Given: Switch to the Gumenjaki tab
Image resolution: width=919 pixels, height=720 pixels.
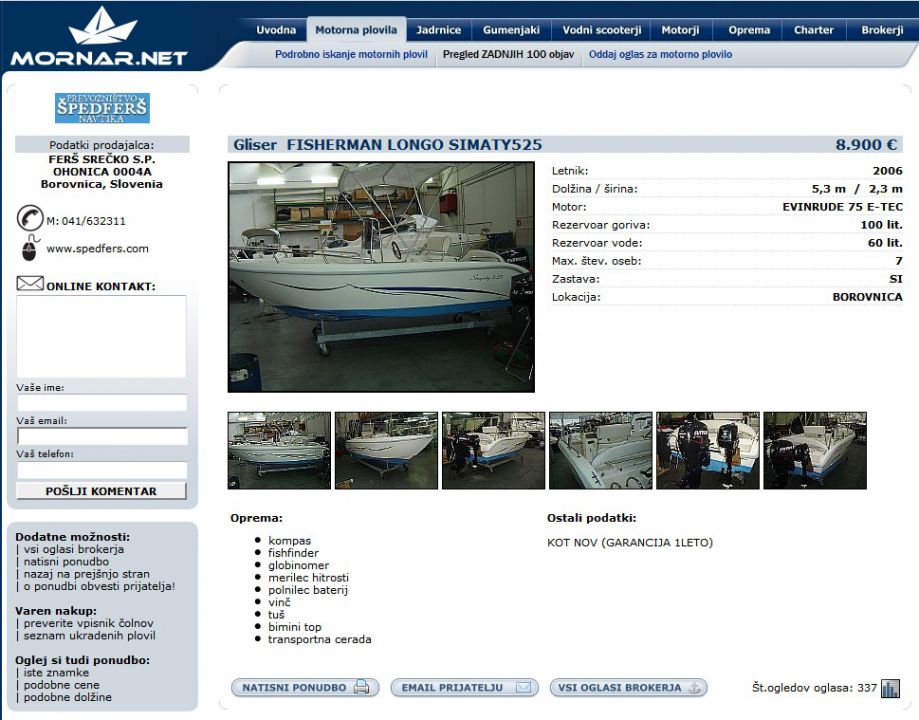Looking at the screenshot, I should [x=511, y=30].
